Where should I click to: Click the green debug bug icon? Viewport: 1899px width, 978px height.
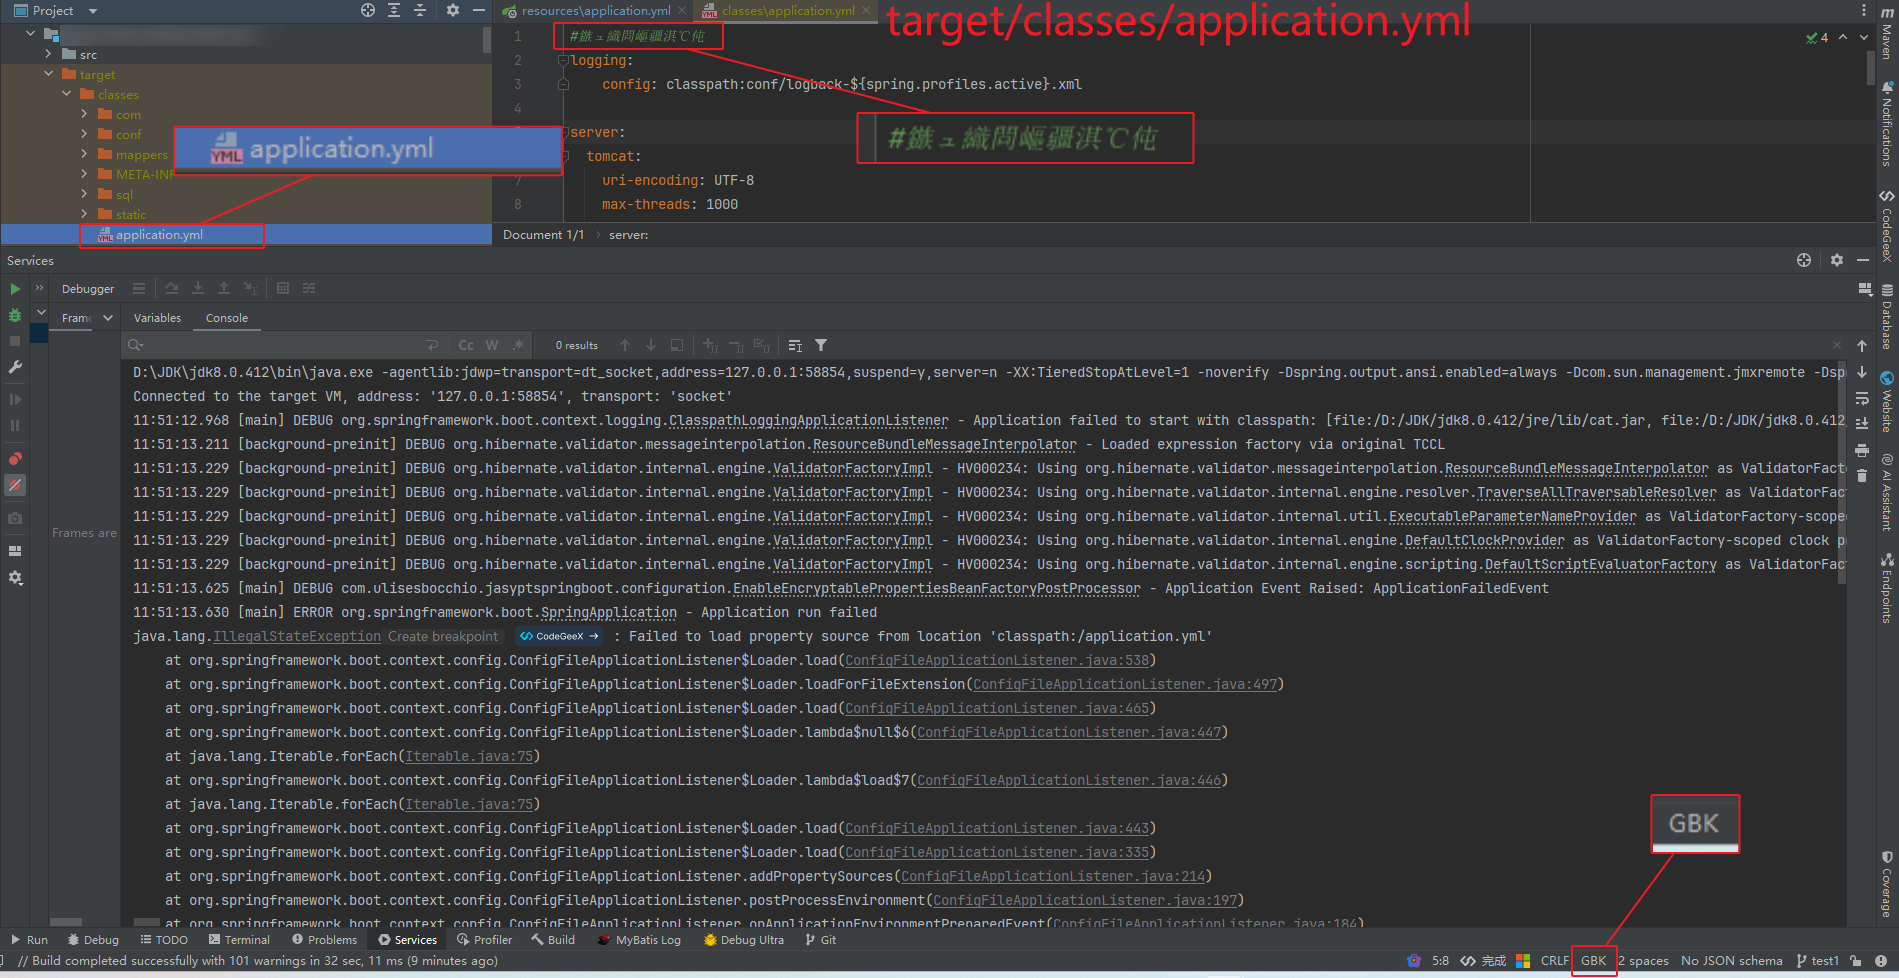(x=15, y=315)
